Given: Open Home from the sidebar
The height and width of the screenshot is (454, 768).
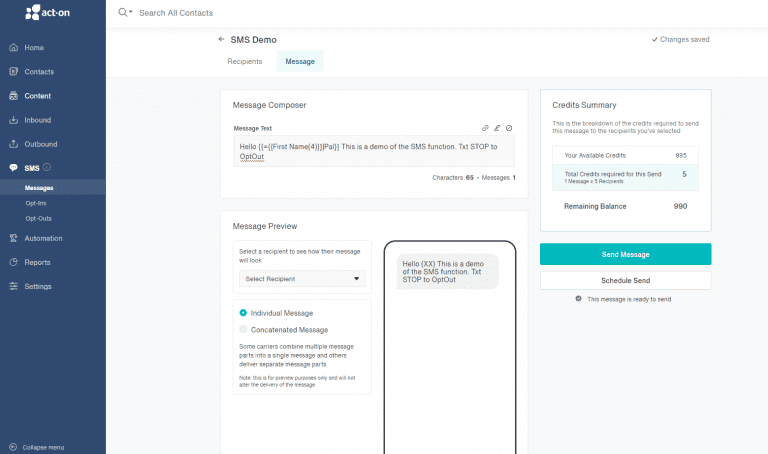Looking at the screenshot, I should pos(34,48).
